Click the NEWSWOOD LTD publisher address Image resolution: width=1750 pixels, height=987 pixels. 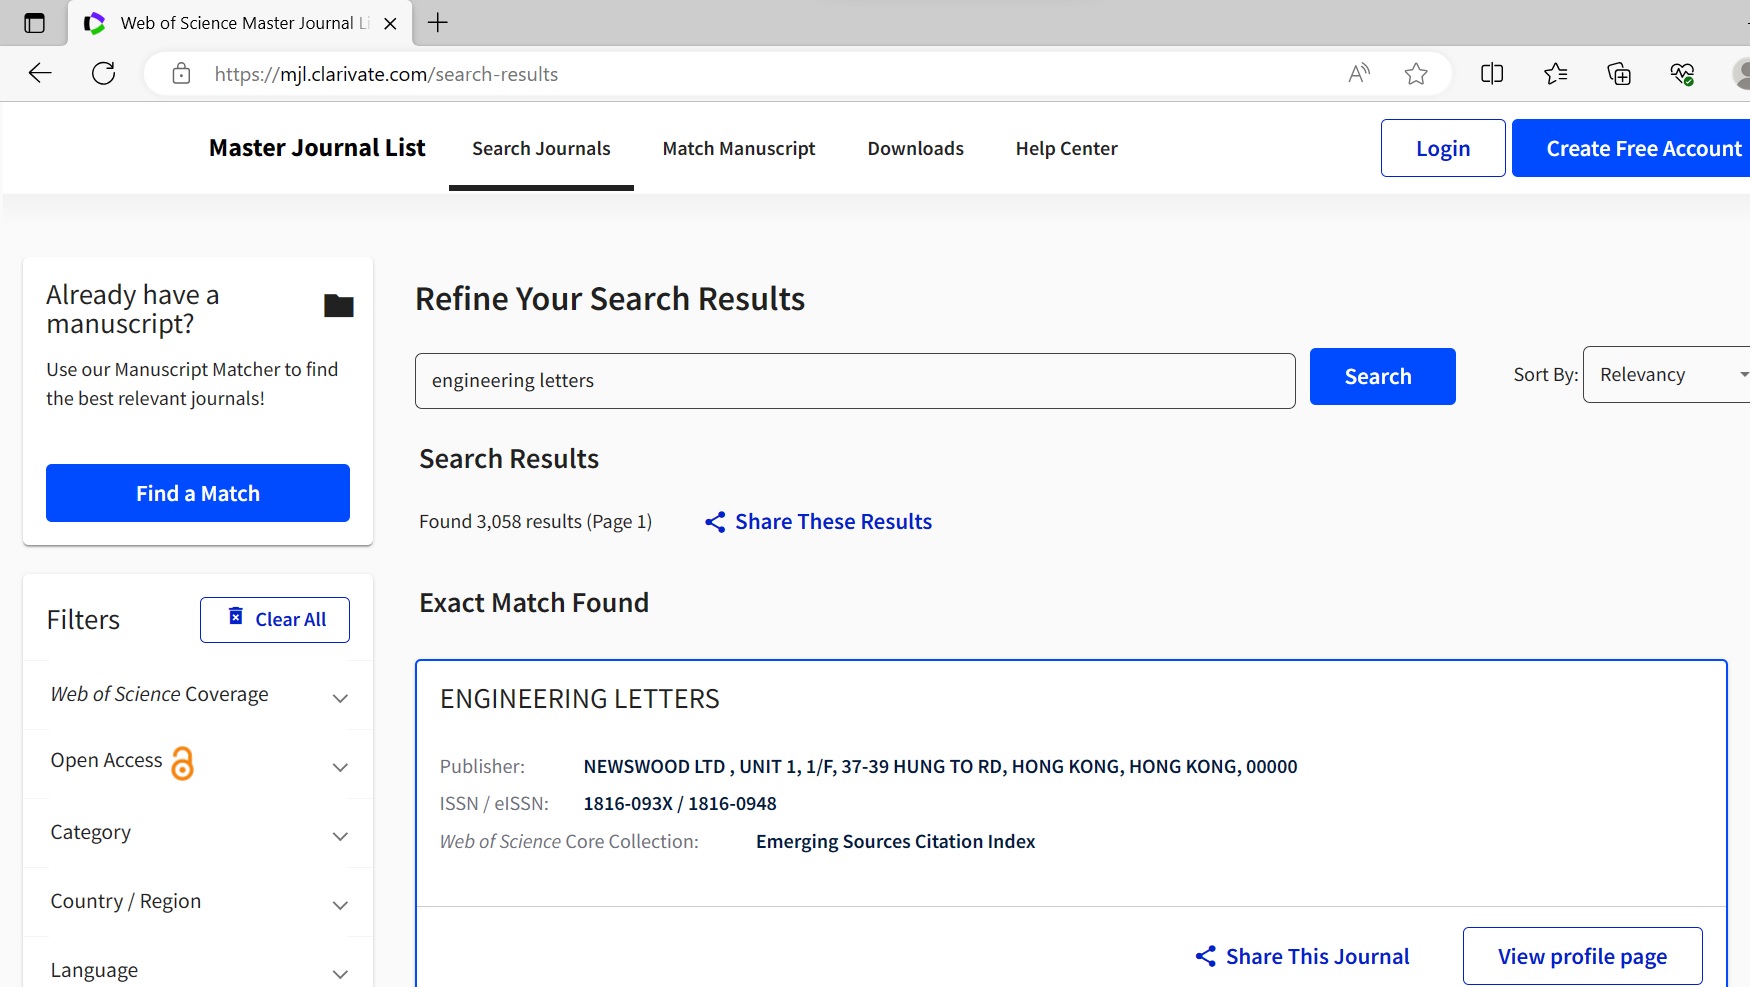(x=940, y=767)
